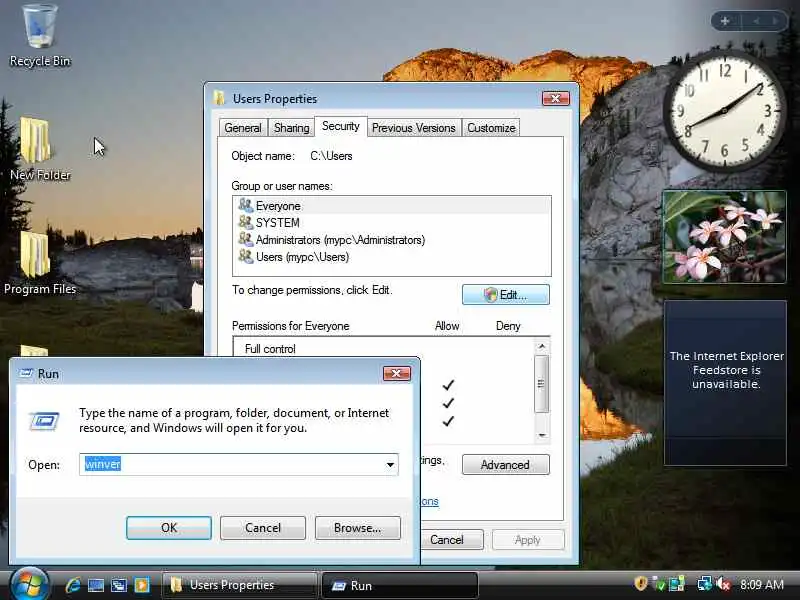Image resolution: width=800 pixels, height=600 pixels.
Task: Click Cancel in Users Properties window
Action: tap(452, 540)
